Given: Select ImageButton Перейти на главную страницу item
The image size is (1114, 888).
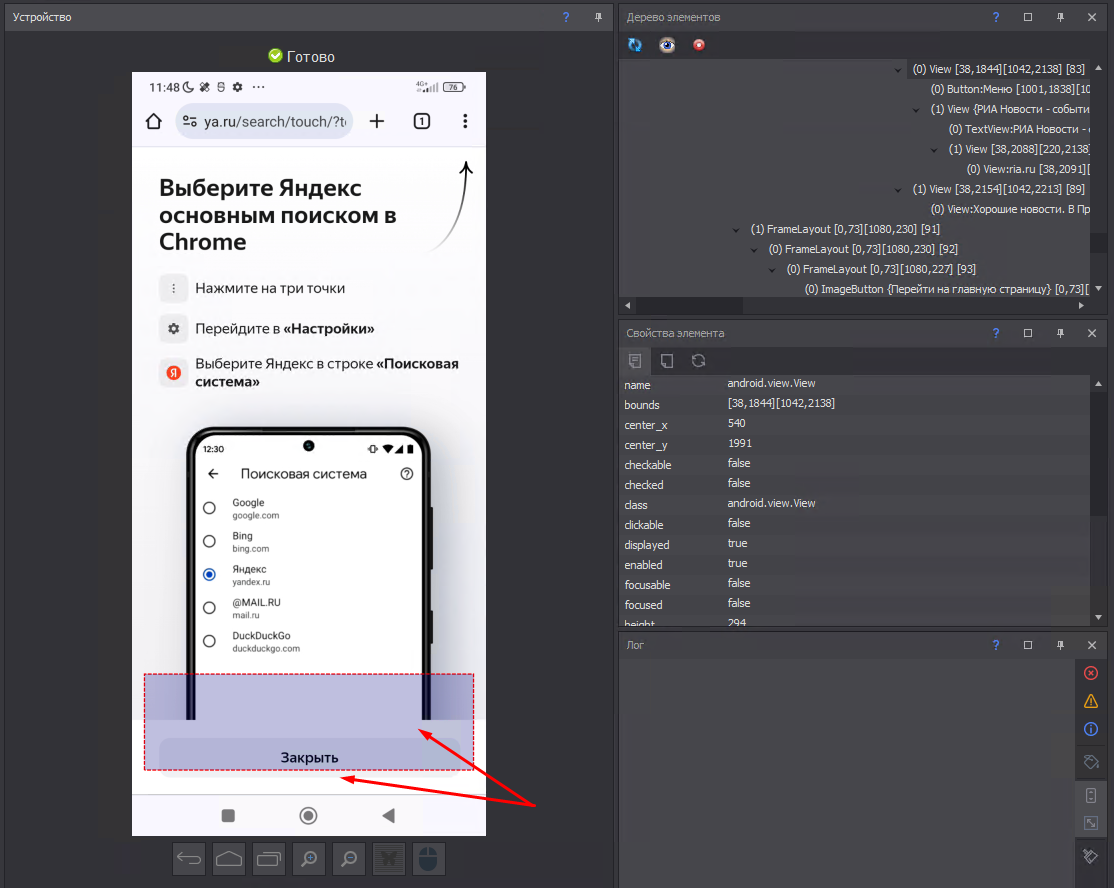Looking at the screenshot, I should (x=947, y=289).
